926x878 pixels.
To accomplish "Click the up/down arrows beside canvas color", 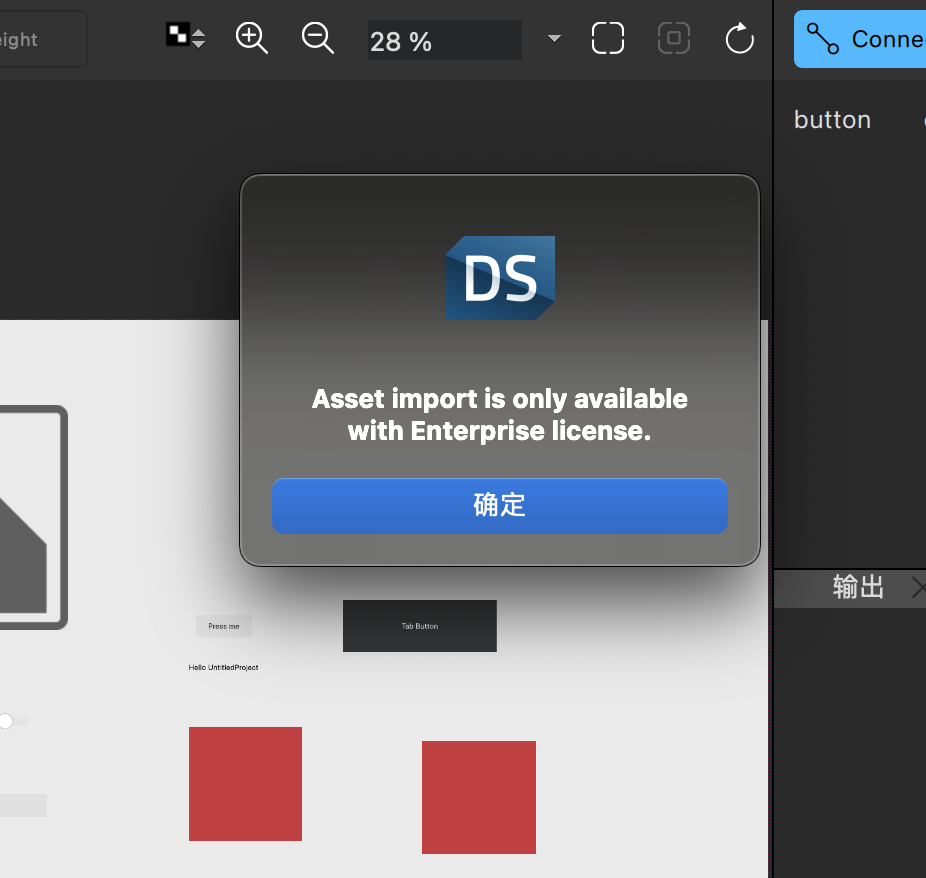I will click(x=199, y=37).
